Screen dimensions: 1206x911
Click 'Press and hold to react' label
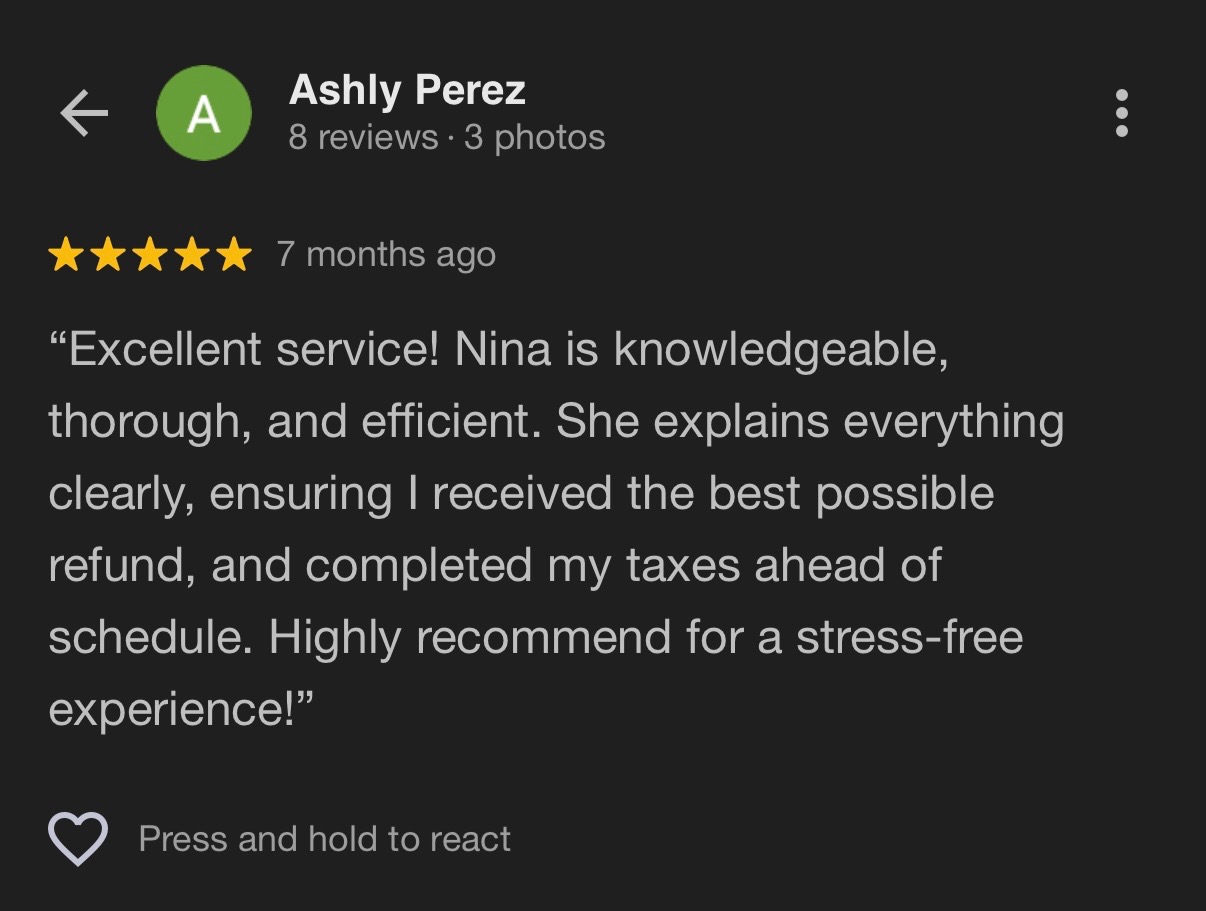click(x=325, y=838)
